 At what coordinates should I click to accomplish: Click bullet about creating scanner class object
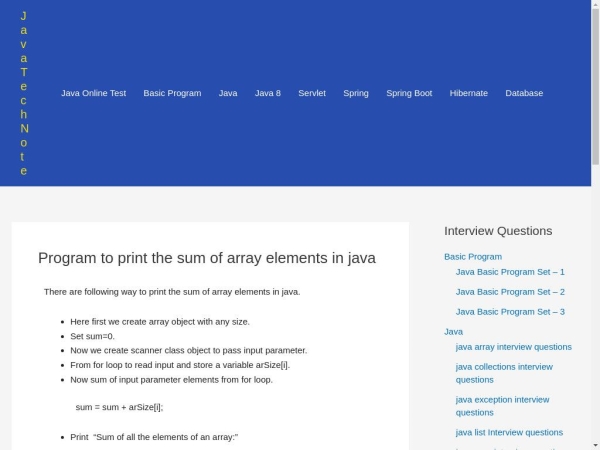(x=189, y=351)
